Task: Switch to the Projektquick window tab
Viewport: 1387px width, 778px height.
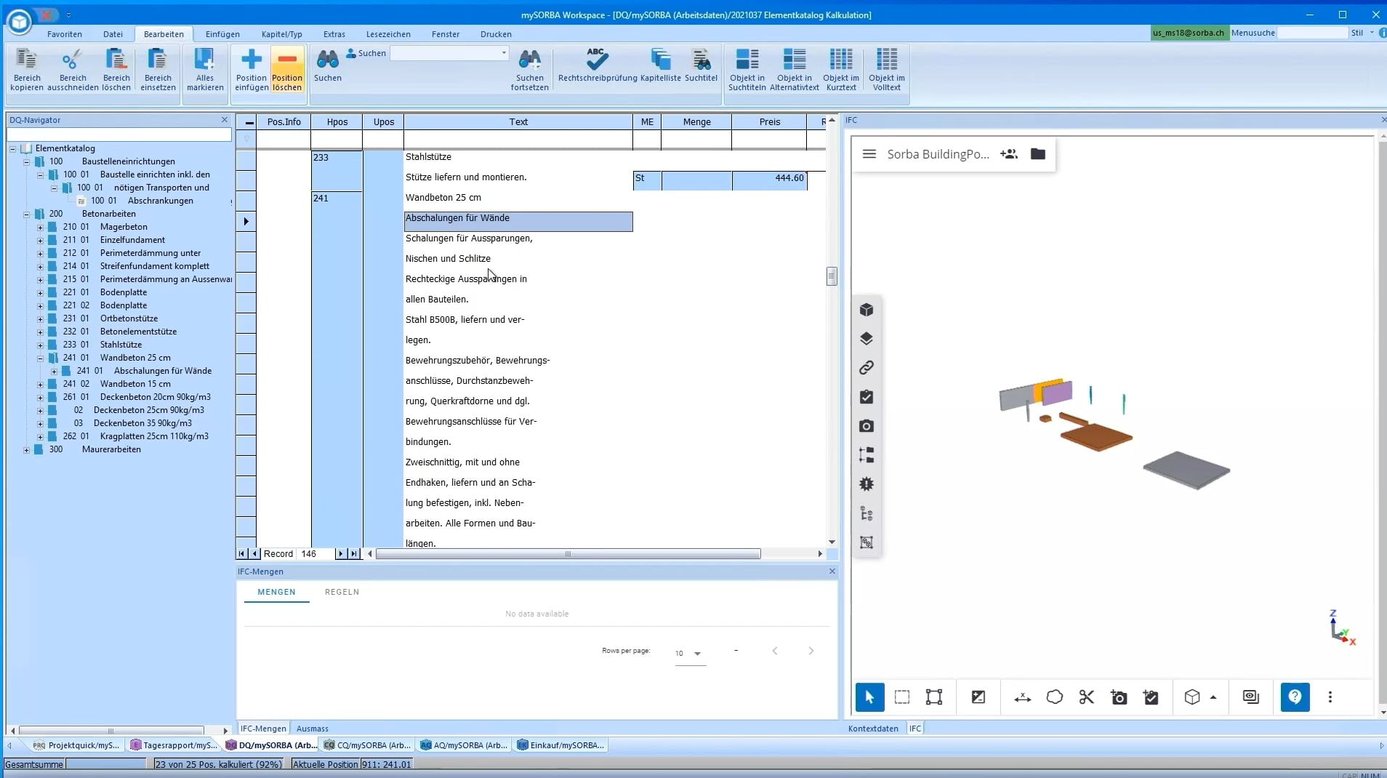Action: click(76, 745)
